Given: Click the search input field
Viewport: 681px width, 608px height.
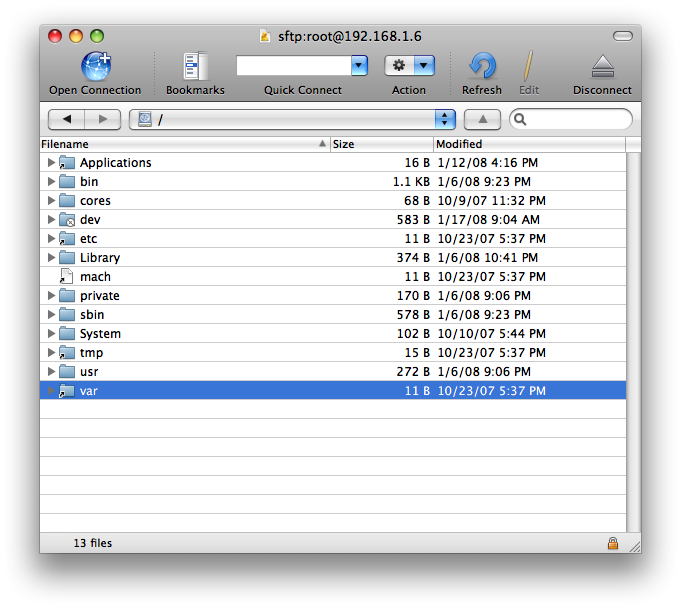Looking at the screenshot, I should pos(571,119).
